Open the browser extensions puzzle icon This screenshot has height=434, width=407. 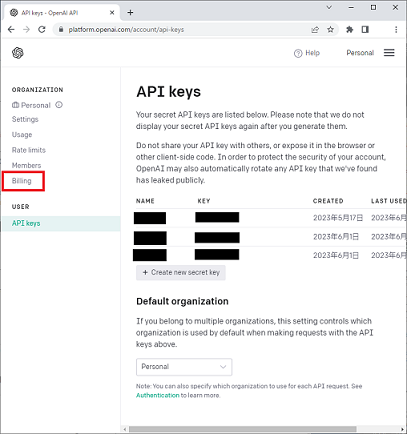(x=350, y=30)
